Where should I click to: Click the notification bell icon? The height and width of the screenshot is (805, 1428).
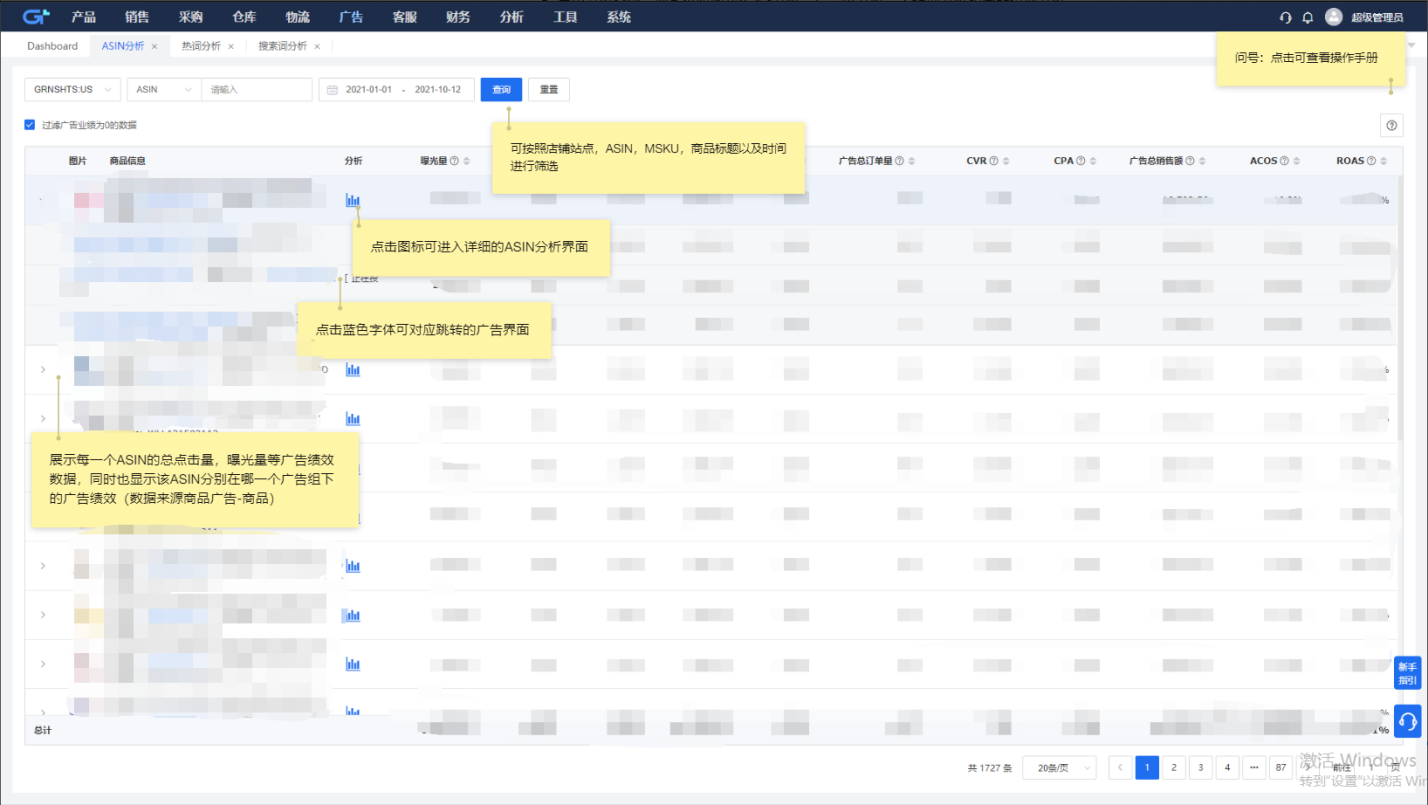(1308, 17)
